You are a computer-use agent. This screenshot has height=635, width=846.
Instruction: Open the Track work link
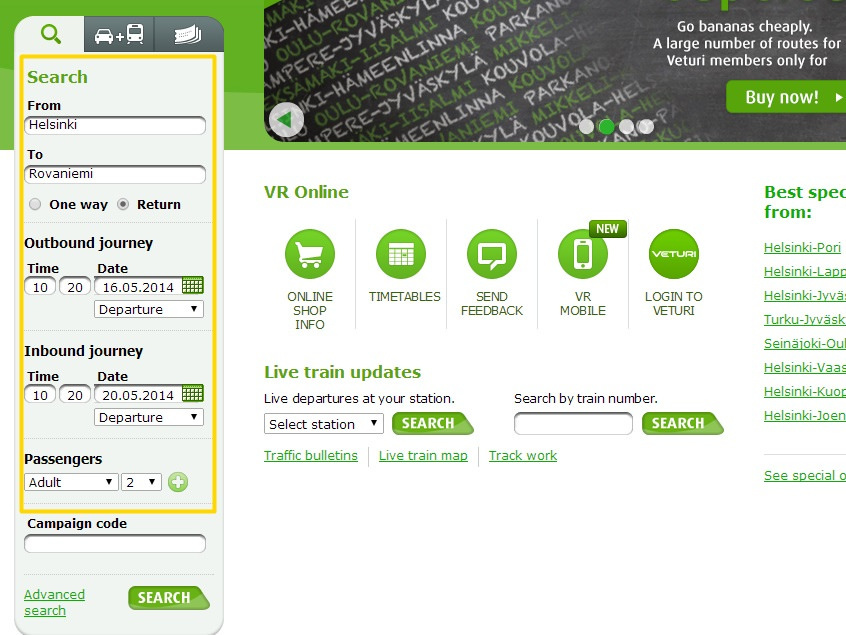click(523, 456)
